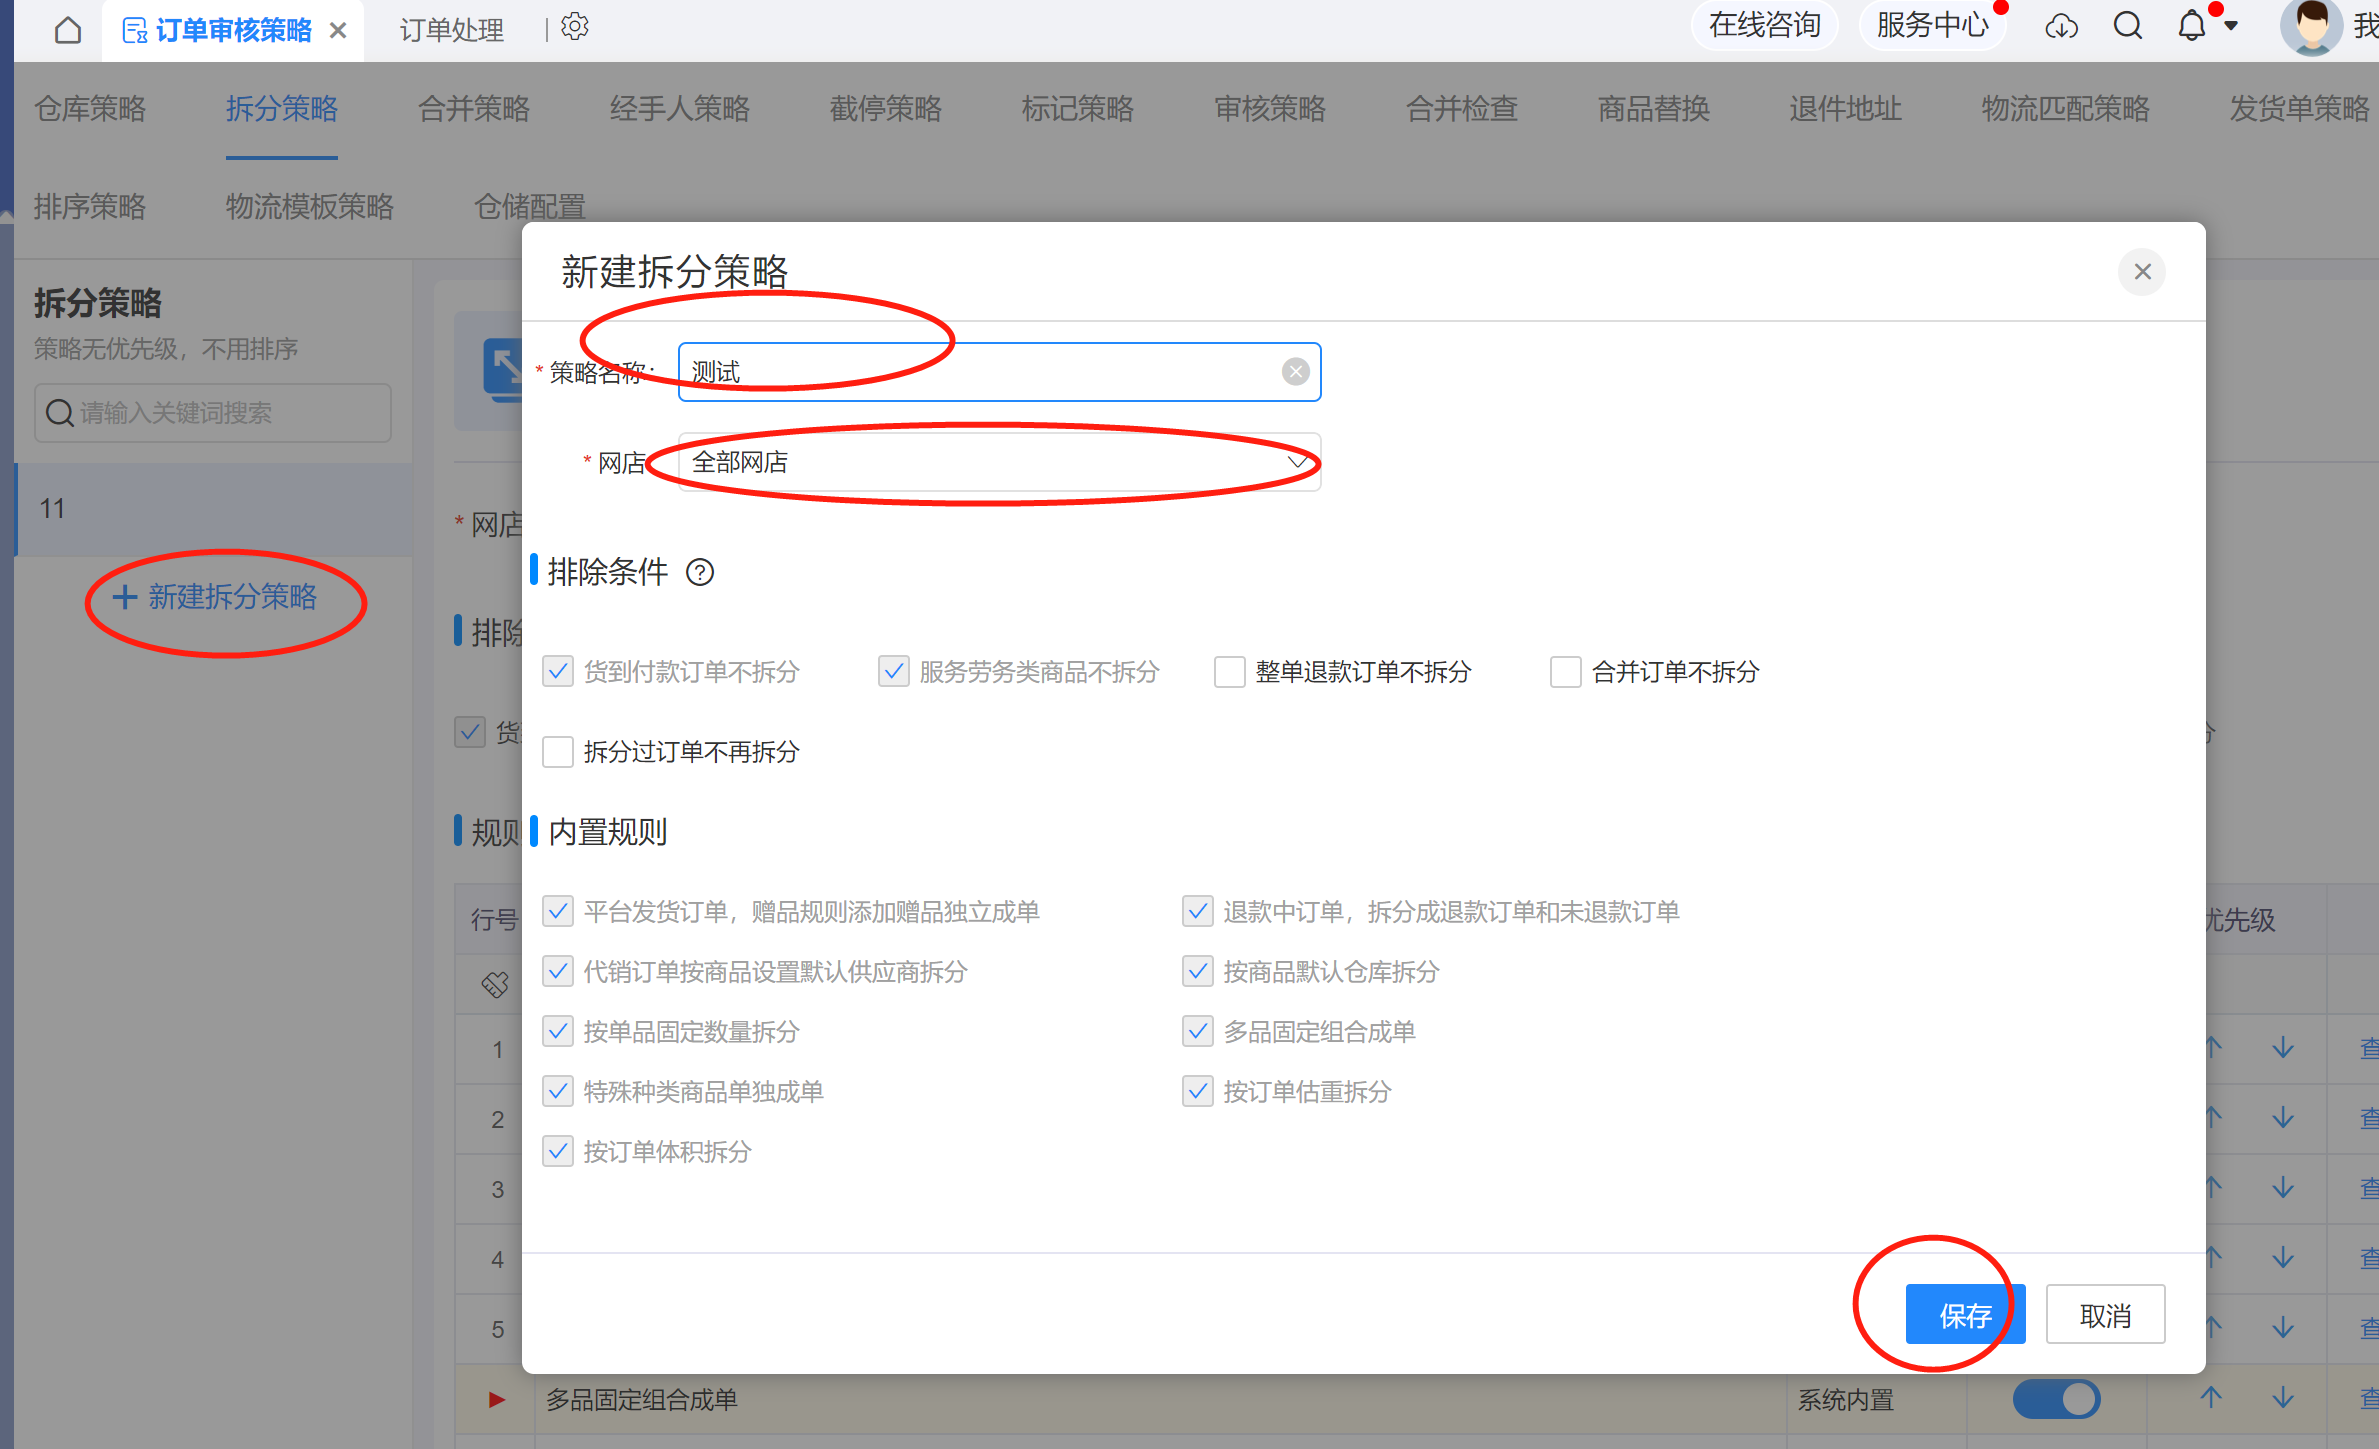Select strategy 11 in the list
This screenshot has height=1449, width=2379.
pos(215,509)
